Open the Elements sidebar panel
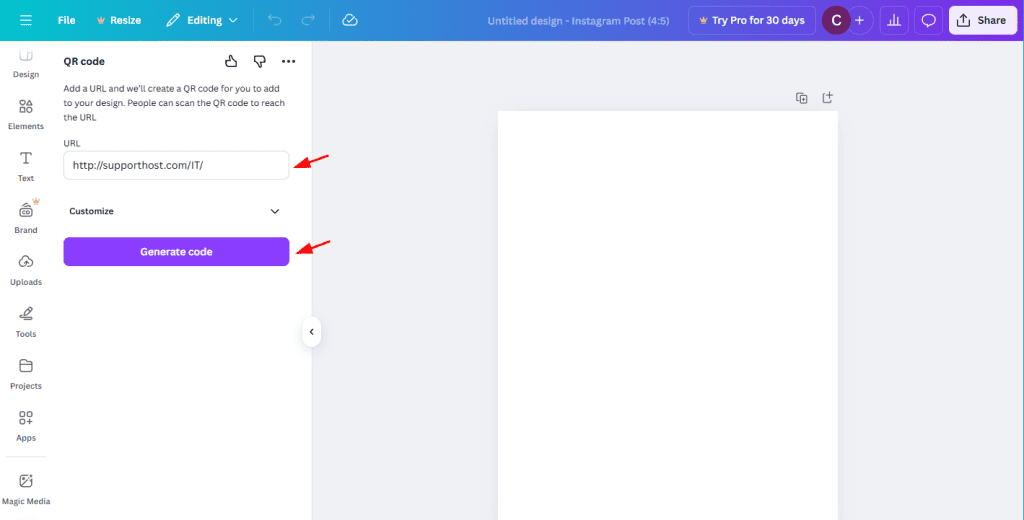Image resolution: width=1024 pixels, height=520 pixels. 26,114
